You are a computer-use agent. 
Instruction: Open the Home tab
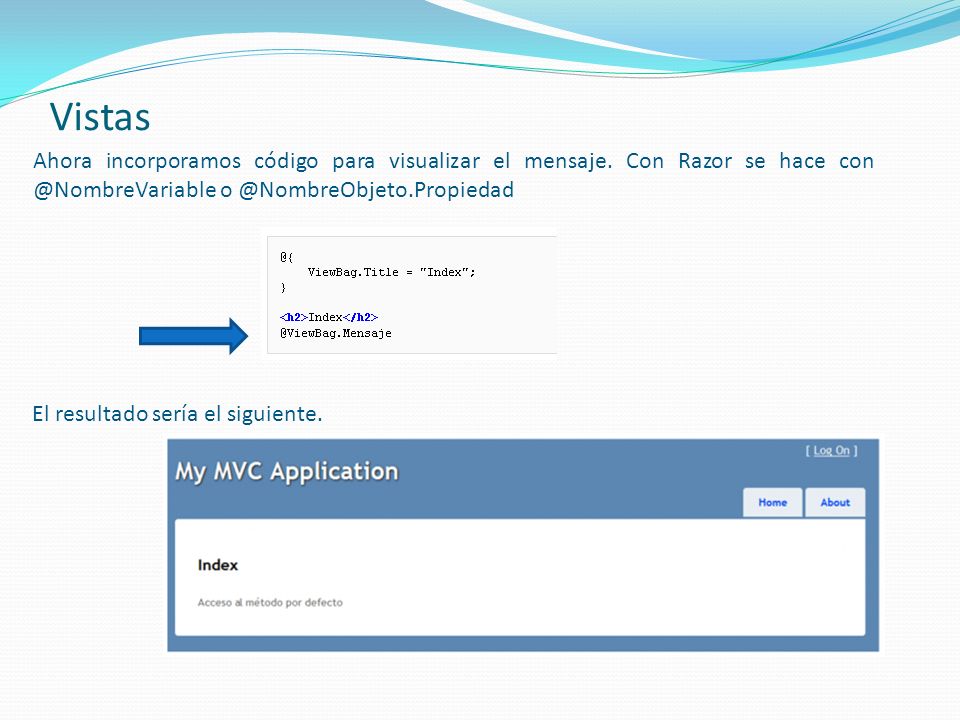(x=773, y=503)
